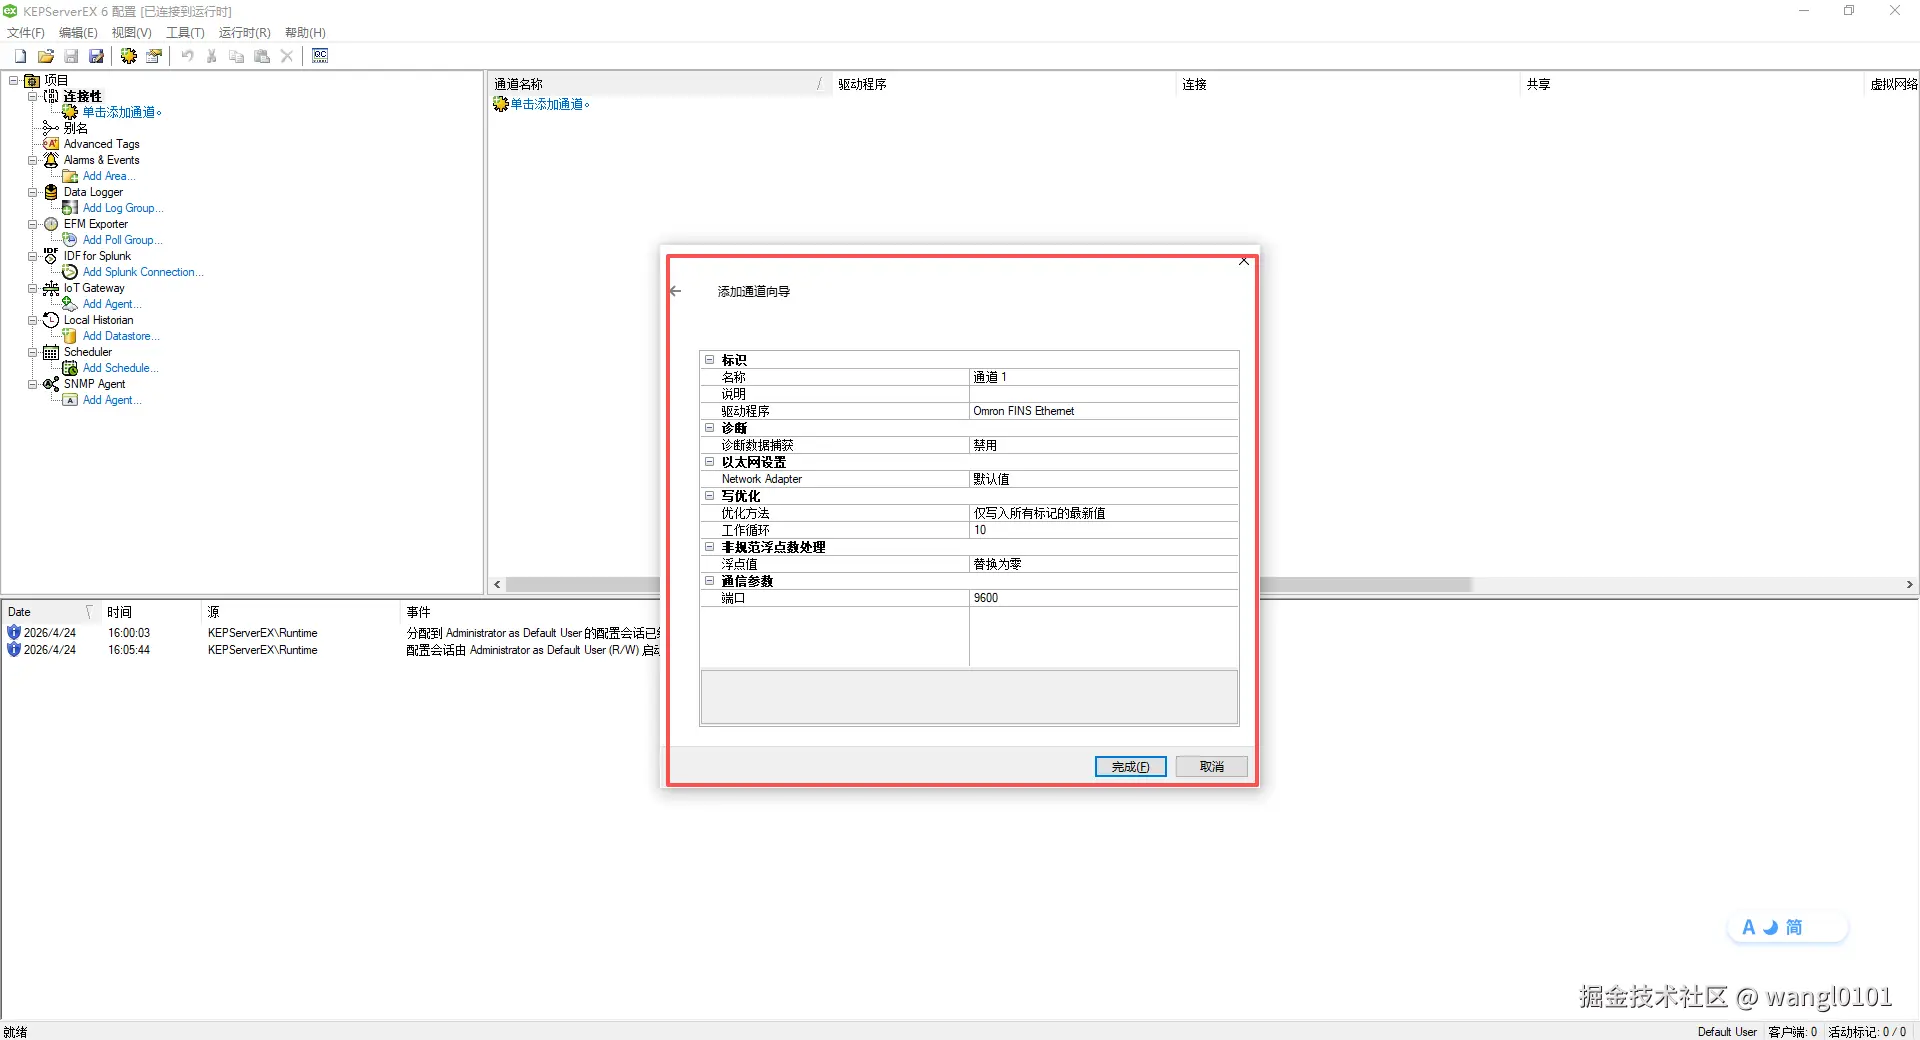This screenshot has height=1040, width=1920.
Task: Collapse the 以太网设置 property group
Action: point(710,462)
